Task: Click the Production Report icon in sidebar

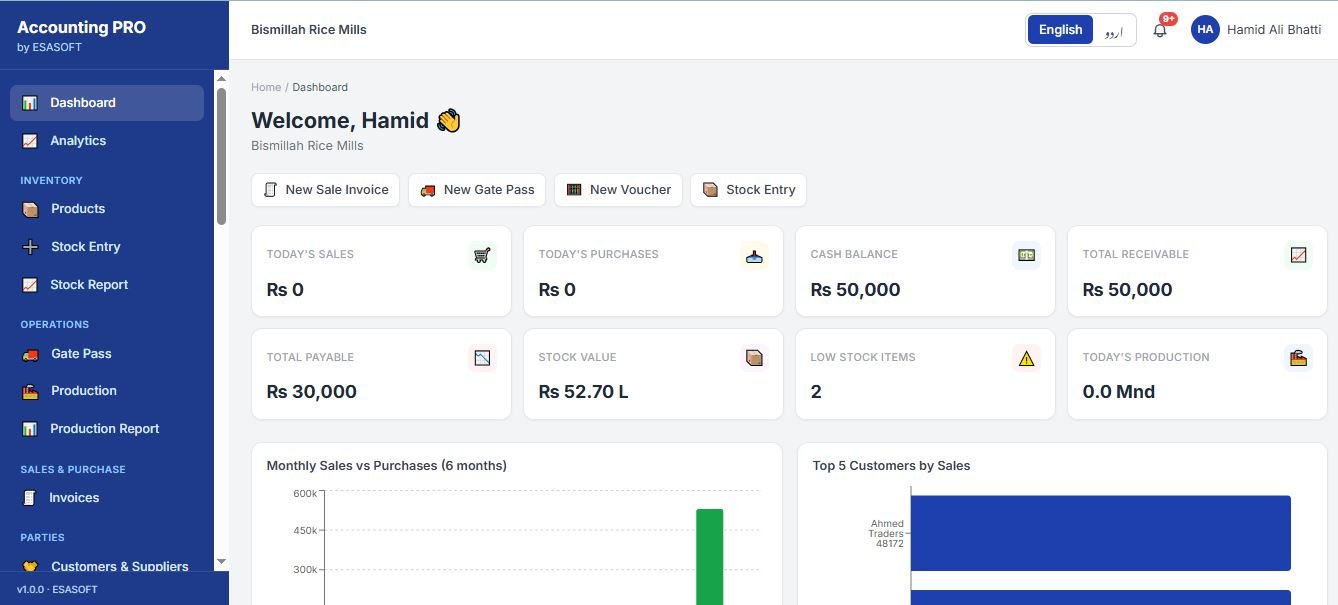Action: coord(30,429)
